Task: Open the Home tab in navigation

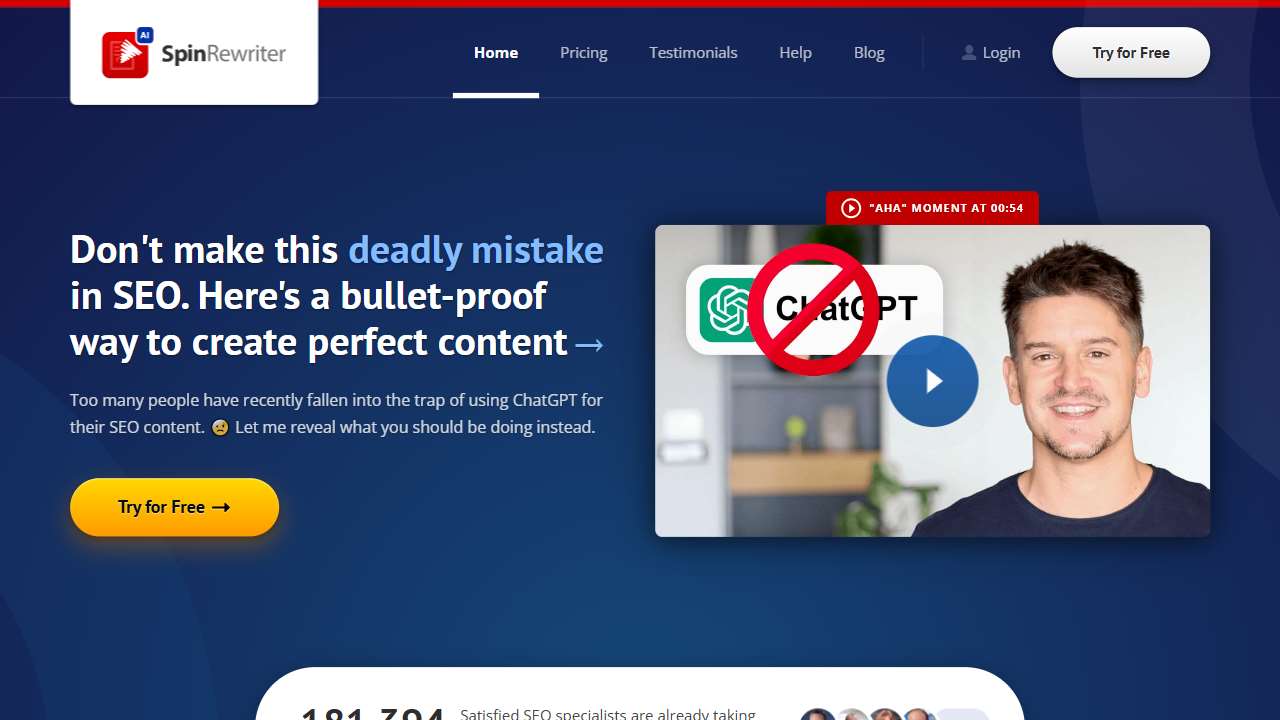Action: pos(496,53)
